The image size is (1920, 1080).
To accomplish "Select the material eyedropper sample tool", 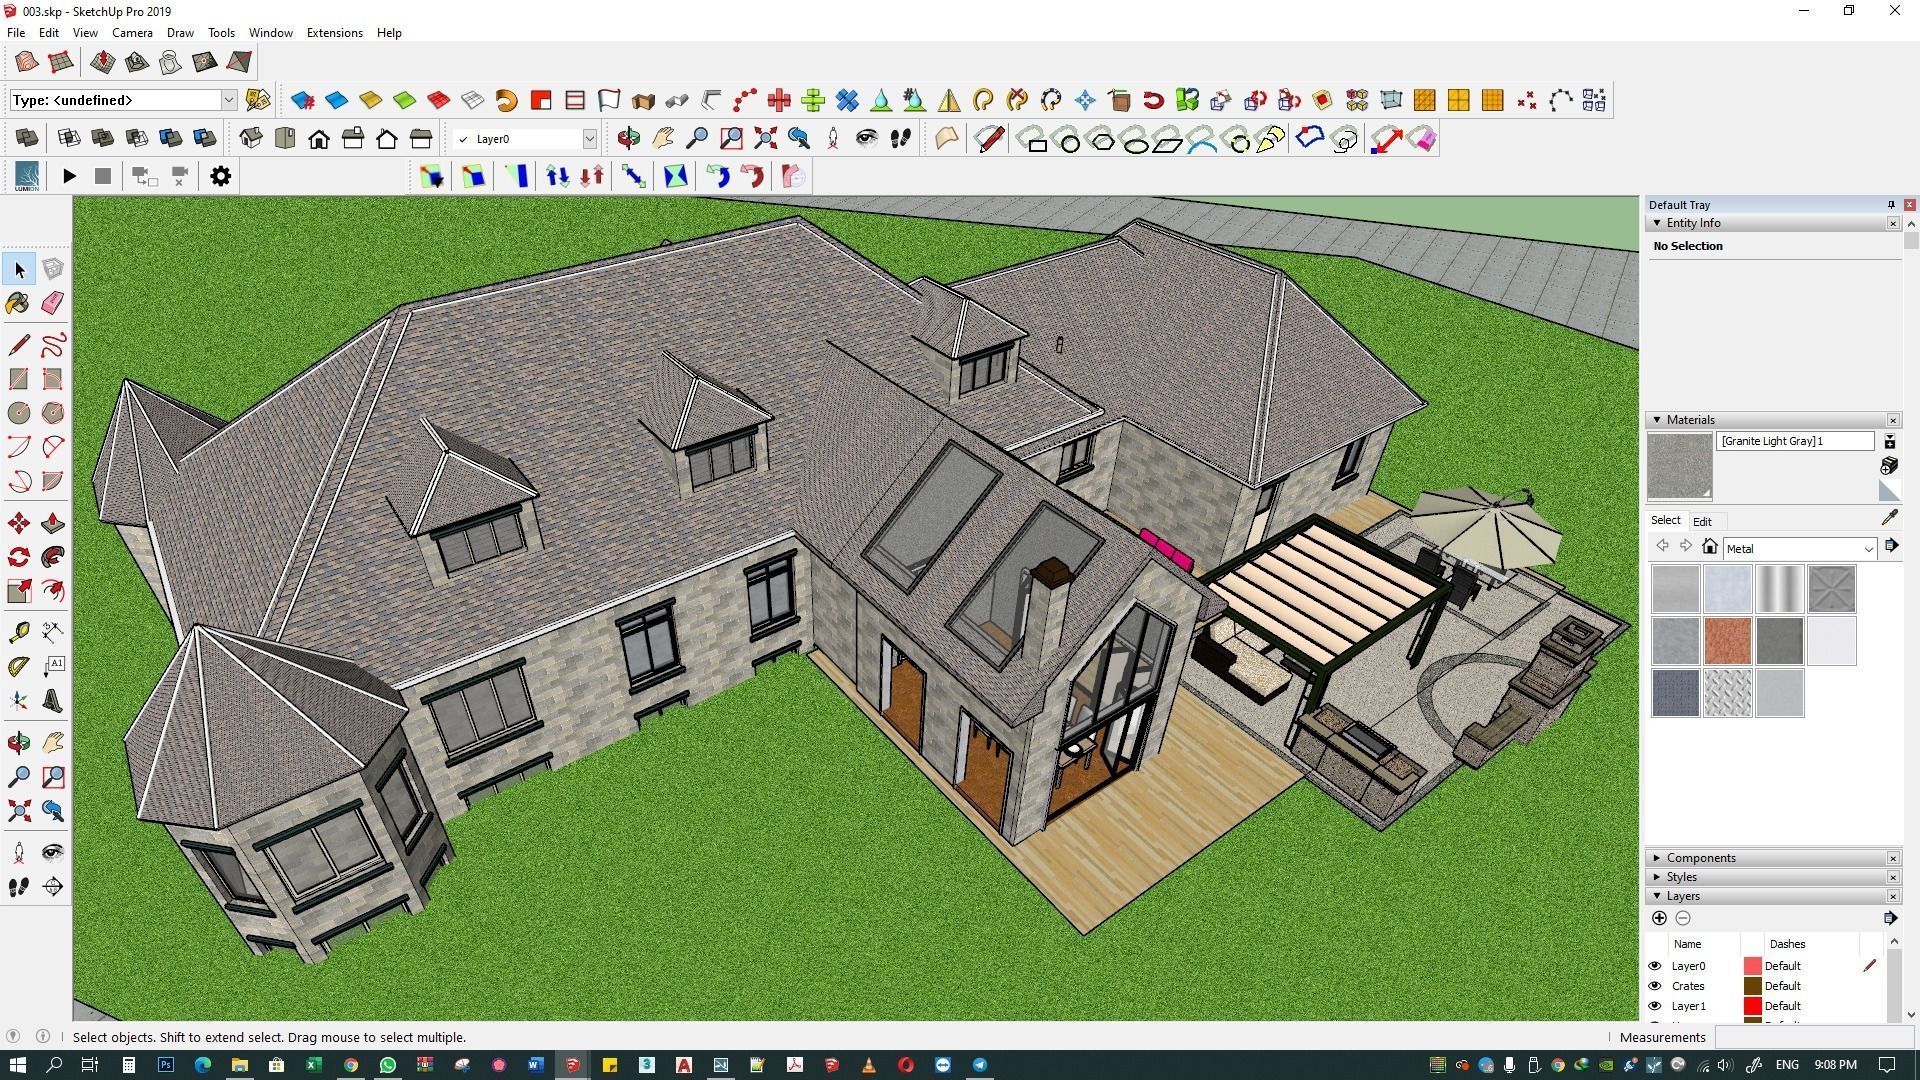I will point(1889,517).
